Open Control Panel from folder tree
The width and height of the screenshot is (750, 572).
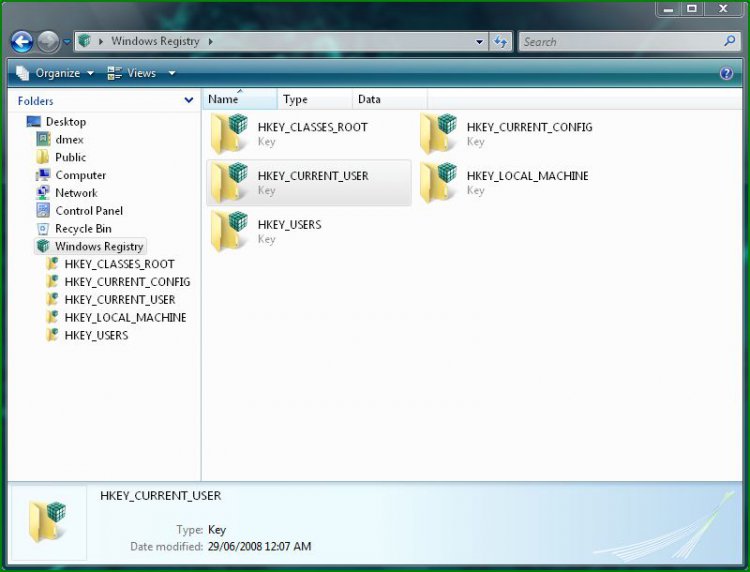click(89, 211)
